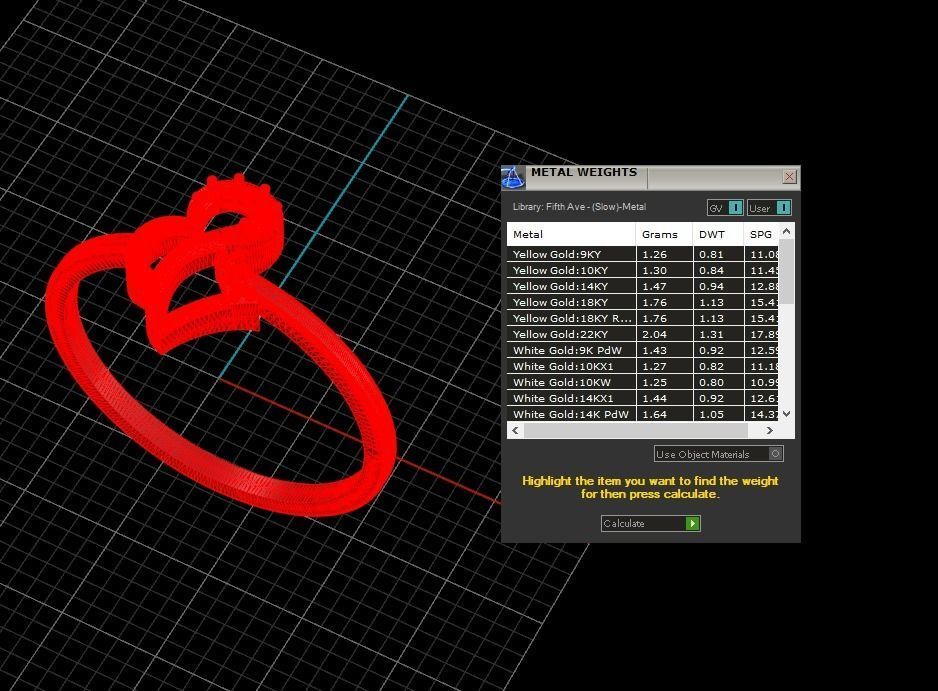Viewport: 938px width, 691px height.
Task: Click the Metal Weights cone icon
Action: click(513, 177)
